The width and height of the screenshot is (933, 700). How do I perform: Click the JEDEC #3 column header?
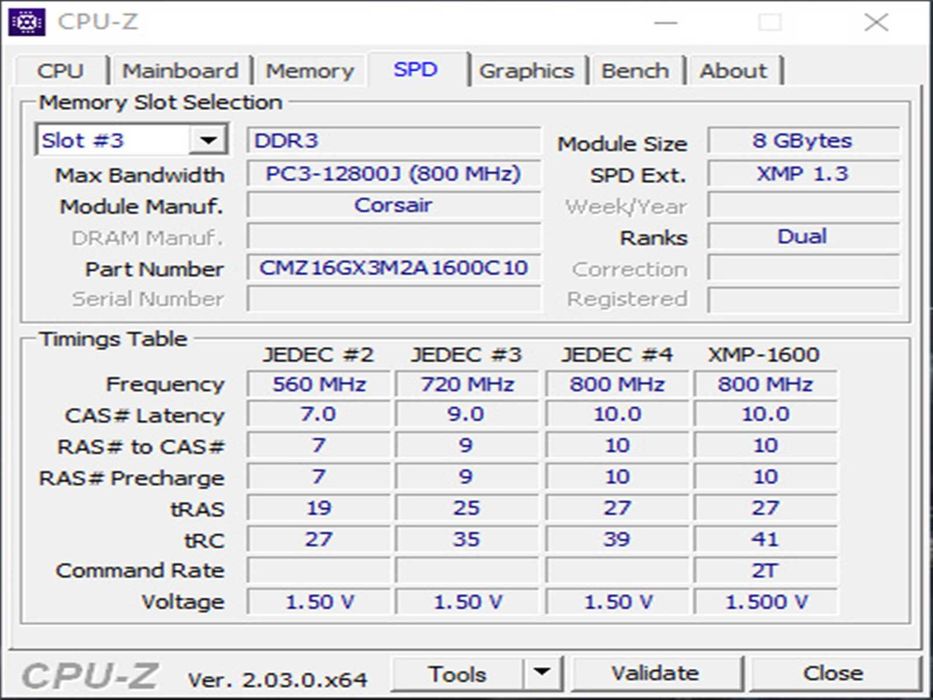pos(466,355)
